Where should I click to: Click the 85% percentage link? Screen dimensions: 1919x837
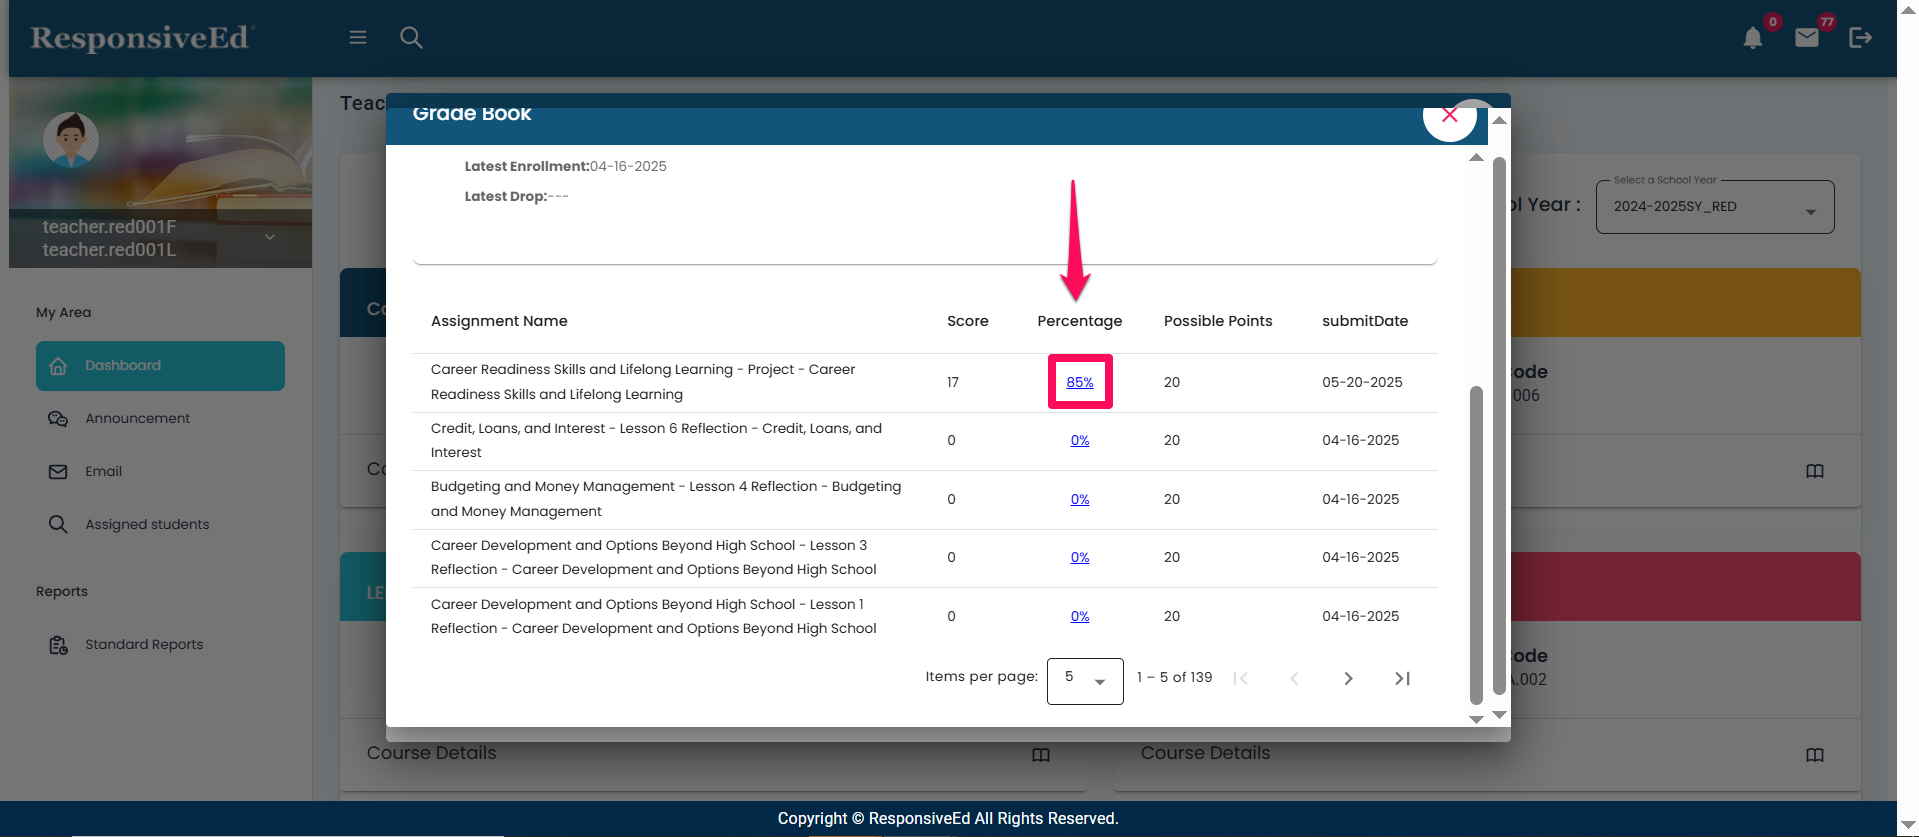tap(1079, 382)
